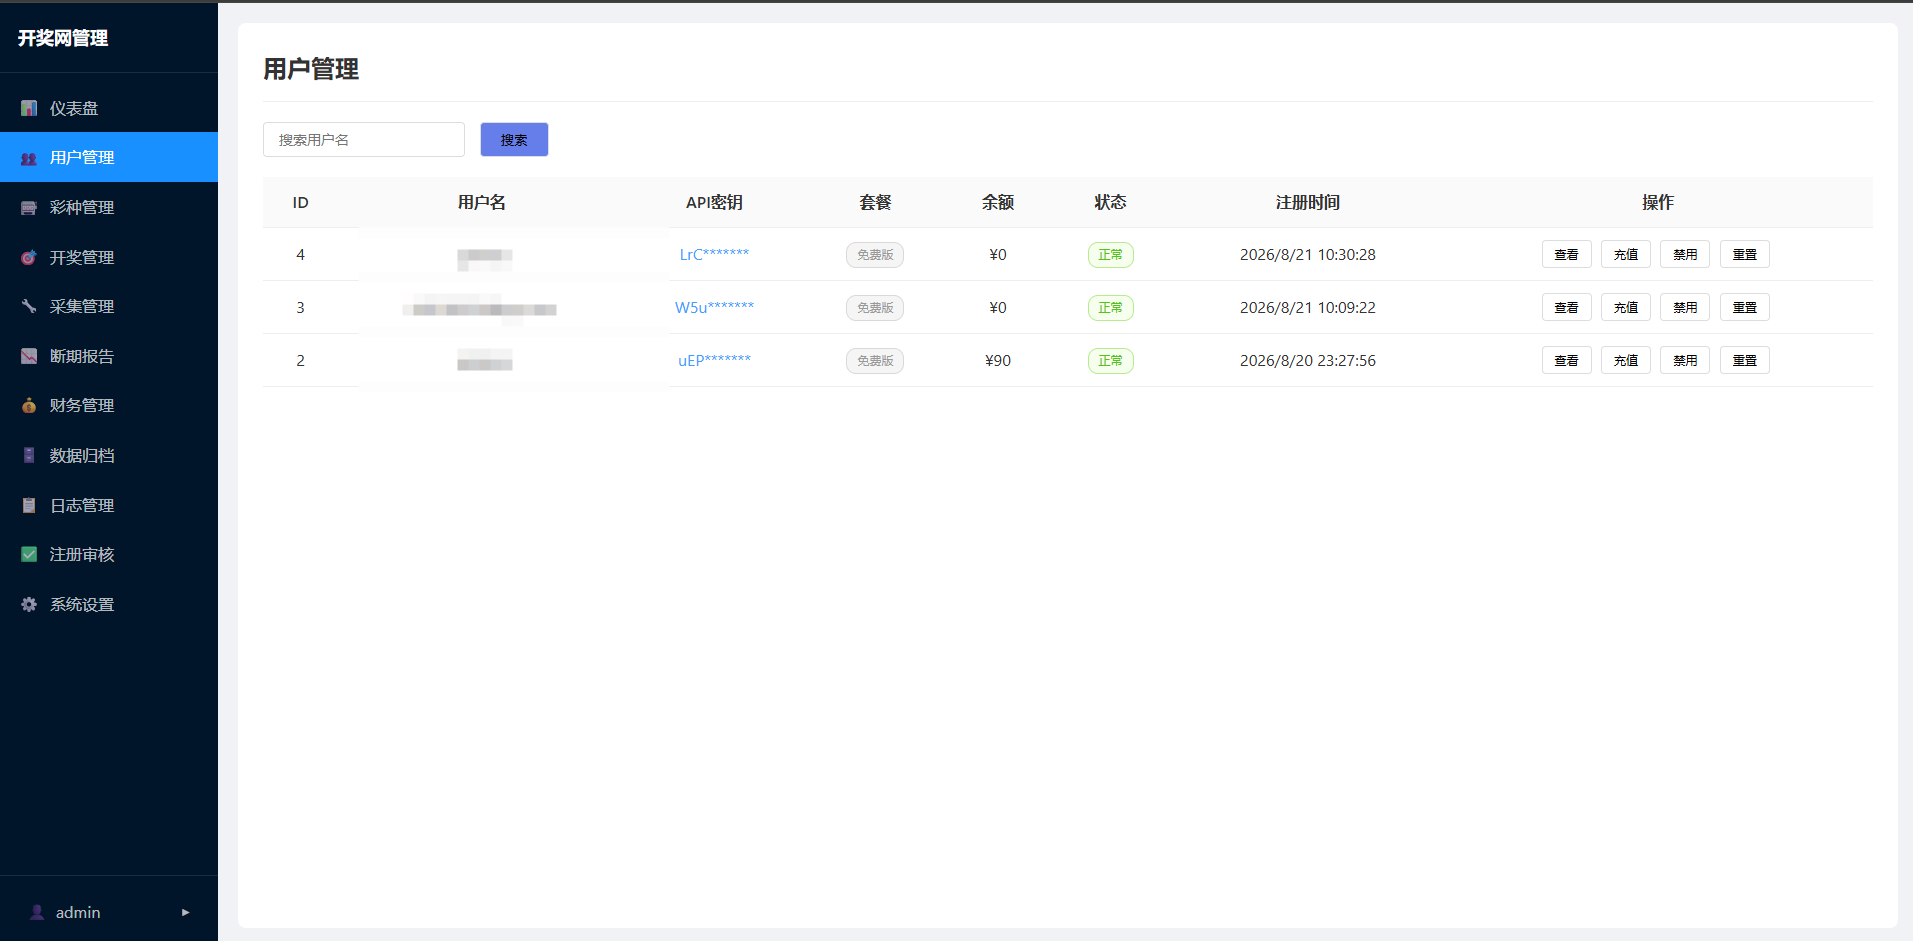The width and height of the screenshot is (1913, 941).
Task: Expand the admin menu arrow
Action: click(x=185, y=912)
